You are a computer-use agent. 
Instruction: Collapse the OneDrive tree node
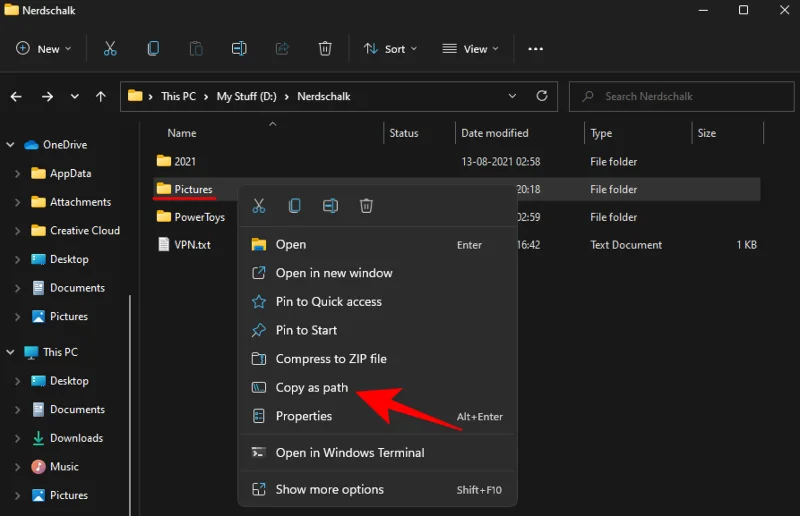10,145
